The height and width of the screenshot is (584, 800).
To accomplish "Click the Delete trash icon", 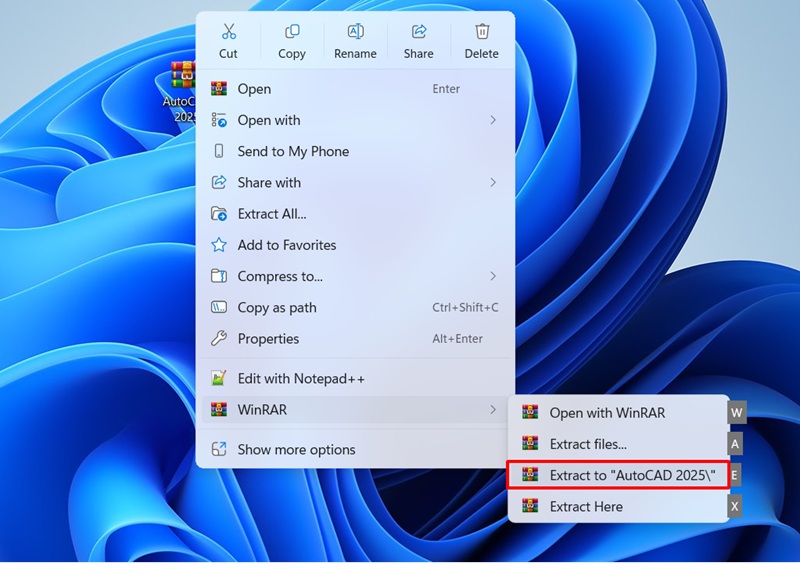I will [481, 32].
